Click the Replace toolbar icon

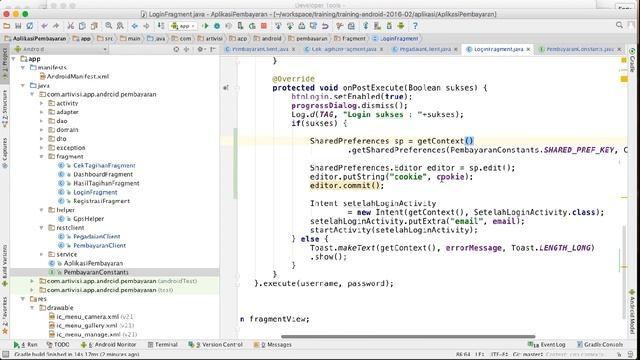tap(120, 26)
